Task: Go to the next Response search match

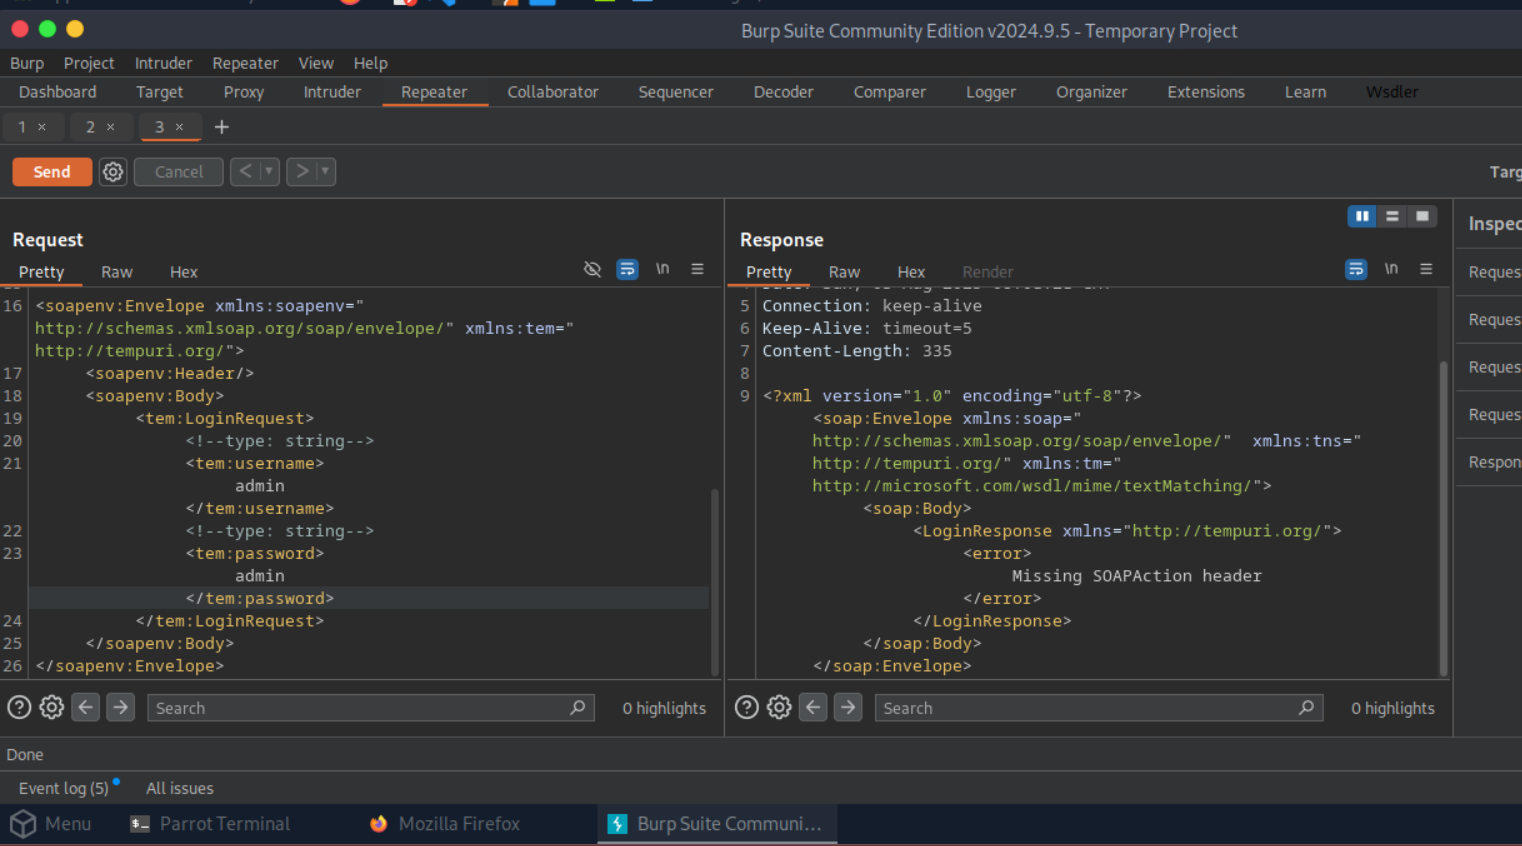Action: tap(848, 708)
